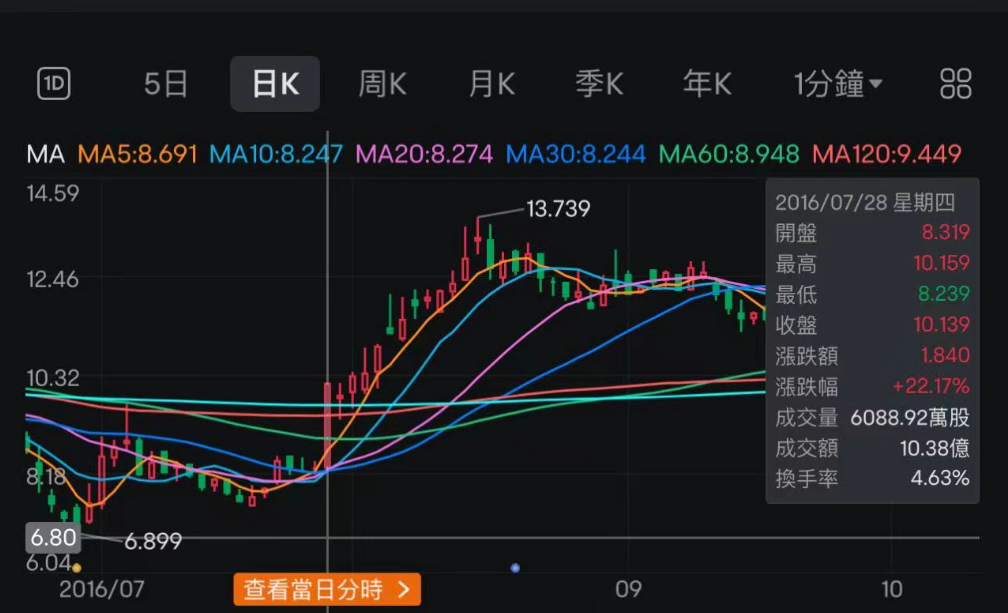
Task: Click the 14.59 price axis label
Action: [x=53, y=193]
